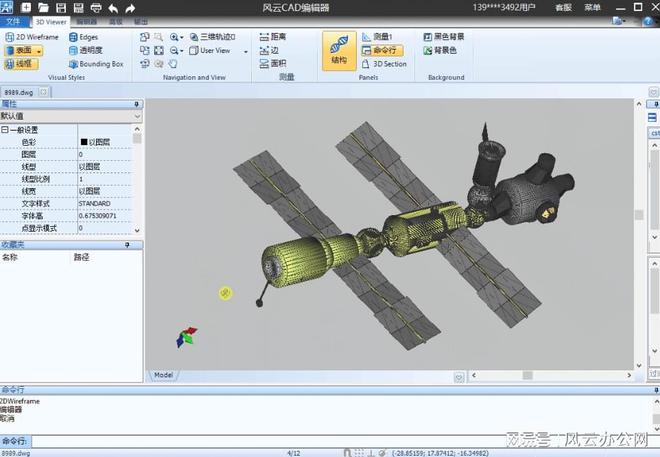Click the 面积 area measure tool
Viewport: 660px width, 457px height.
pyautogui.click(x=272, y=63)
